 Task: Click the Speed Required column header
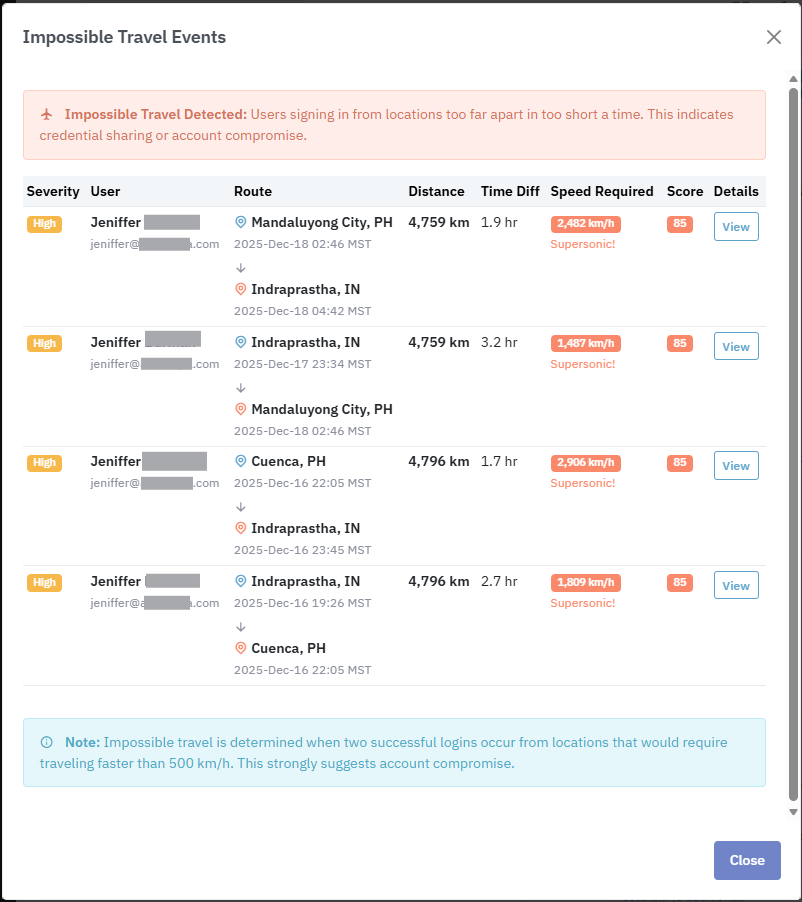(601, 191)
